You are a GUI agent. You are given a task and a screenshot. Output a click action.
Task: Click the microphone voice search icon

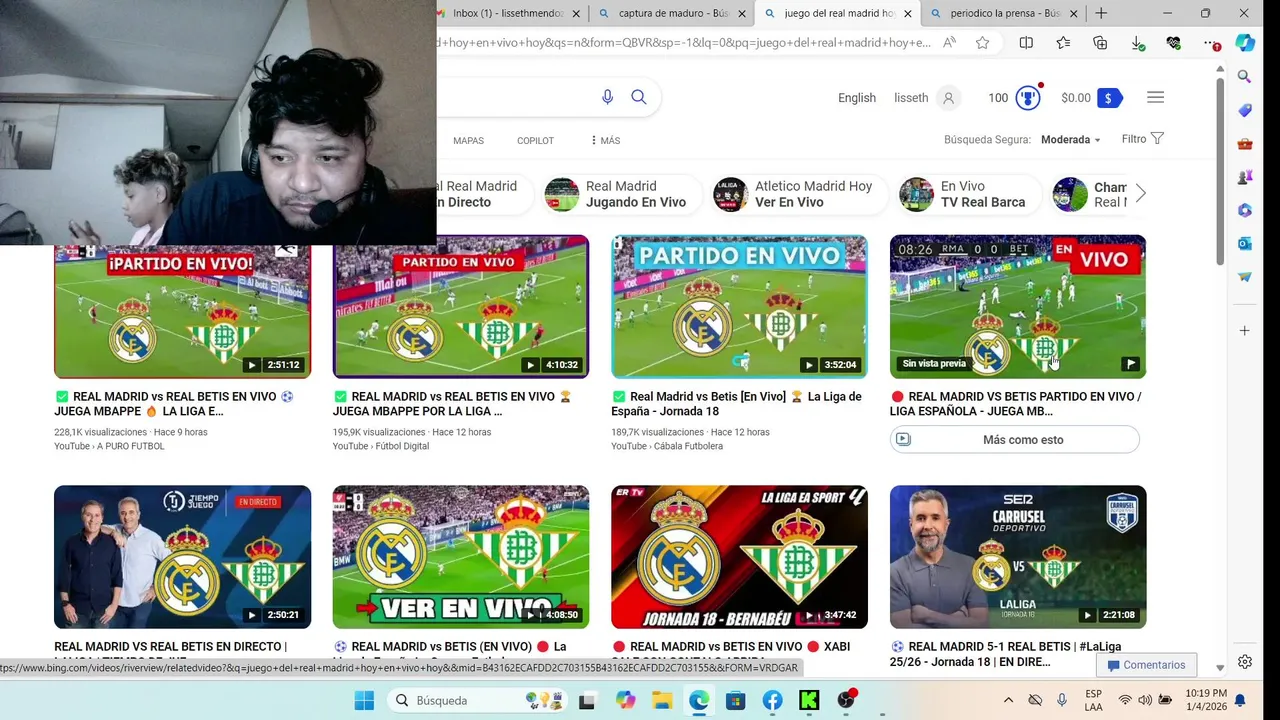(607, 97)
